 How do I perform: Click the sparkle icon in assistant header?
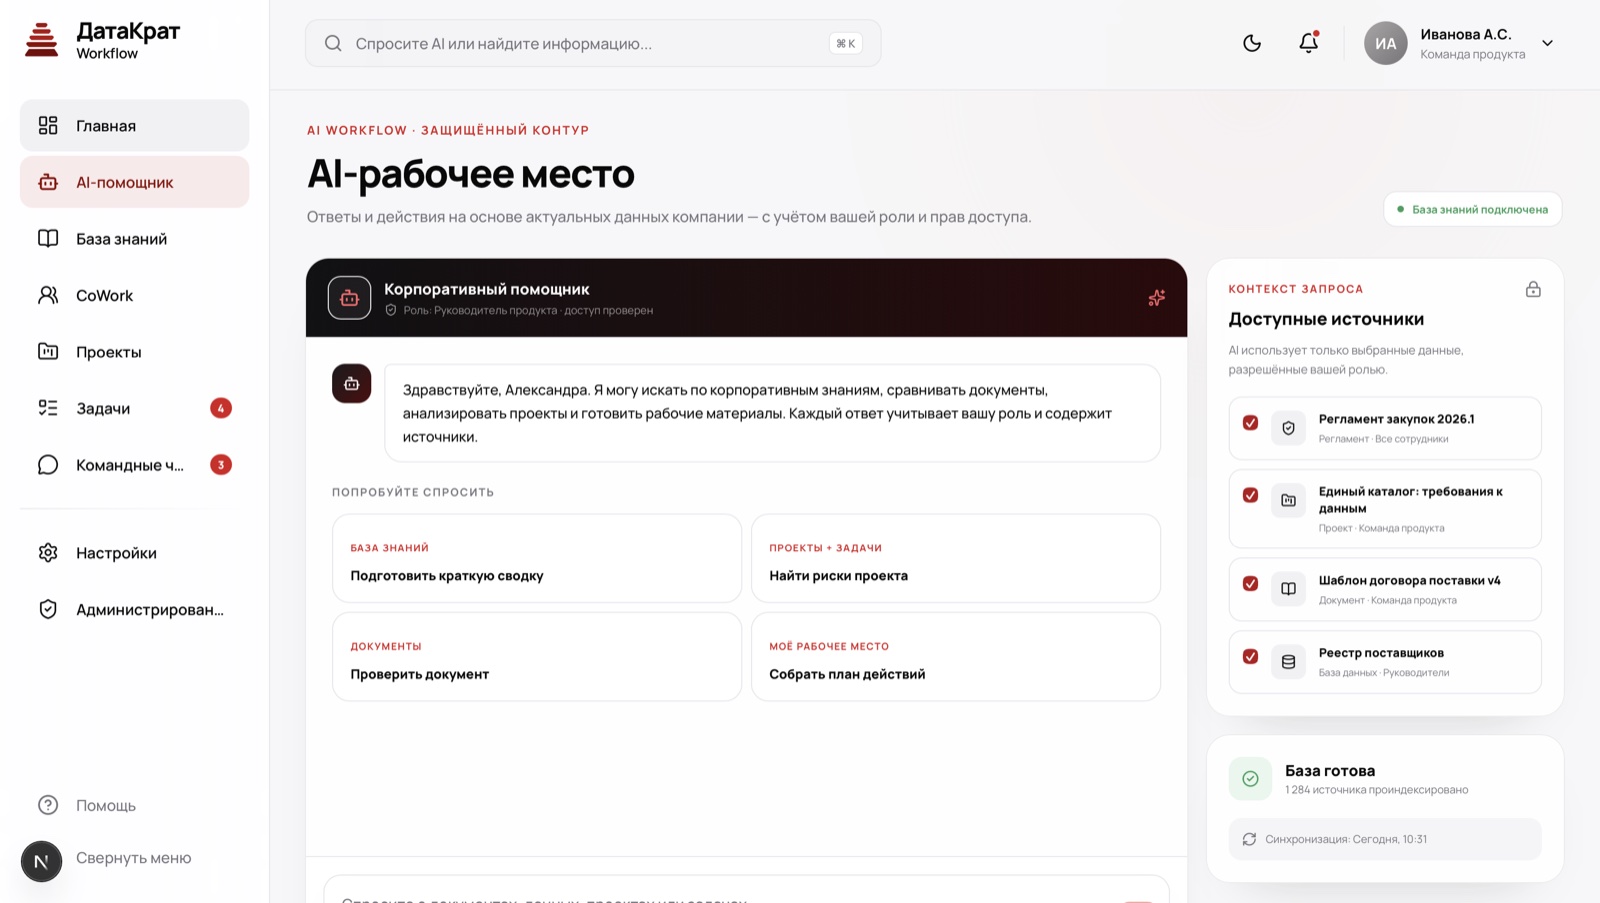tap(1156, 298)
